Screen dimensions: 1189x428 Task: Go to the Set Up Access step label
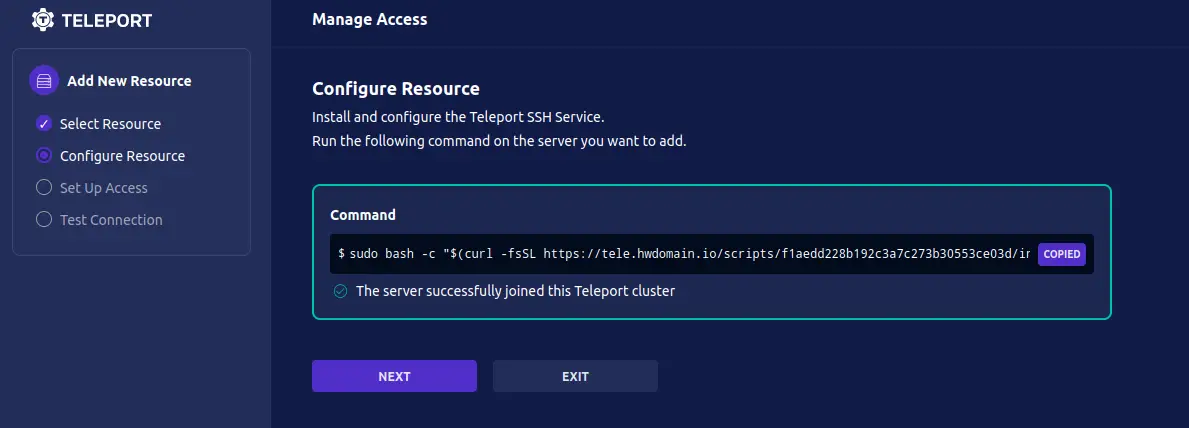(x=104, y=187)
